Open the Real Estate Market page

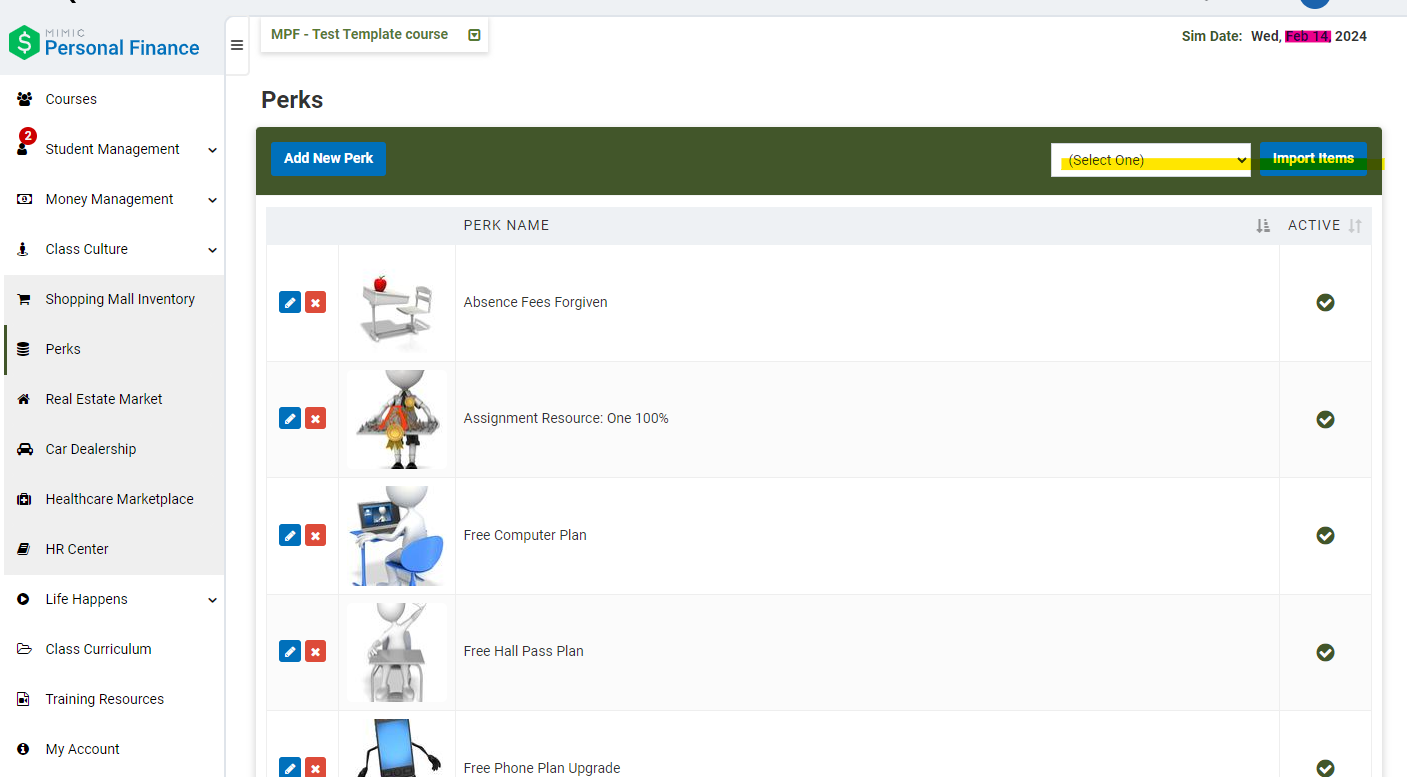pyautogui.click(x=104, y=399)
